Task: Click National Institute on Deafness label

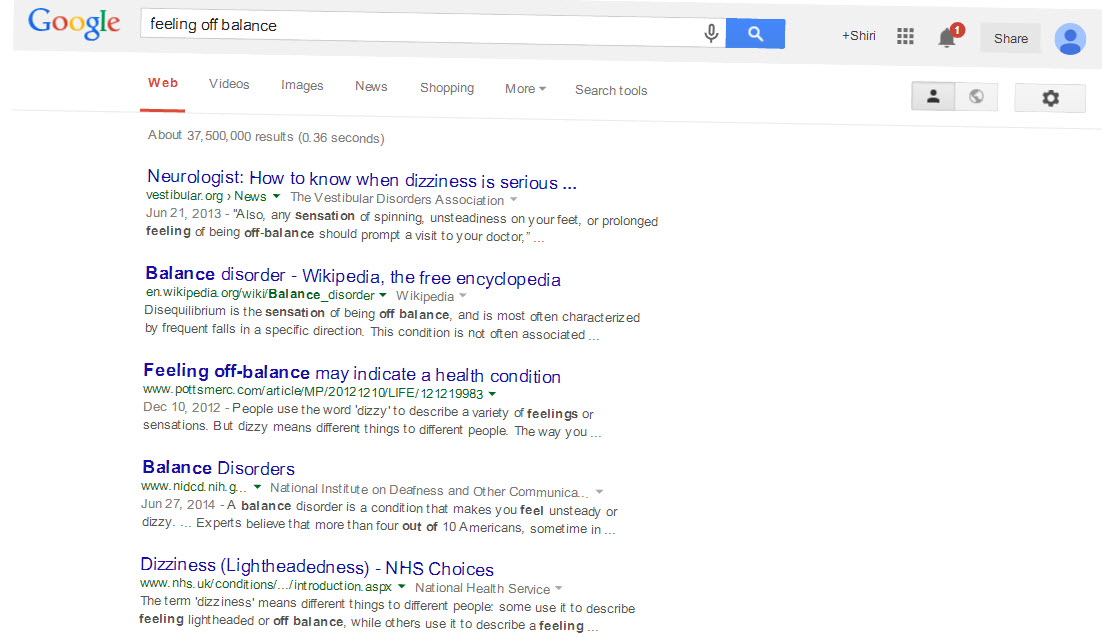Action: [x=429, y=490]
